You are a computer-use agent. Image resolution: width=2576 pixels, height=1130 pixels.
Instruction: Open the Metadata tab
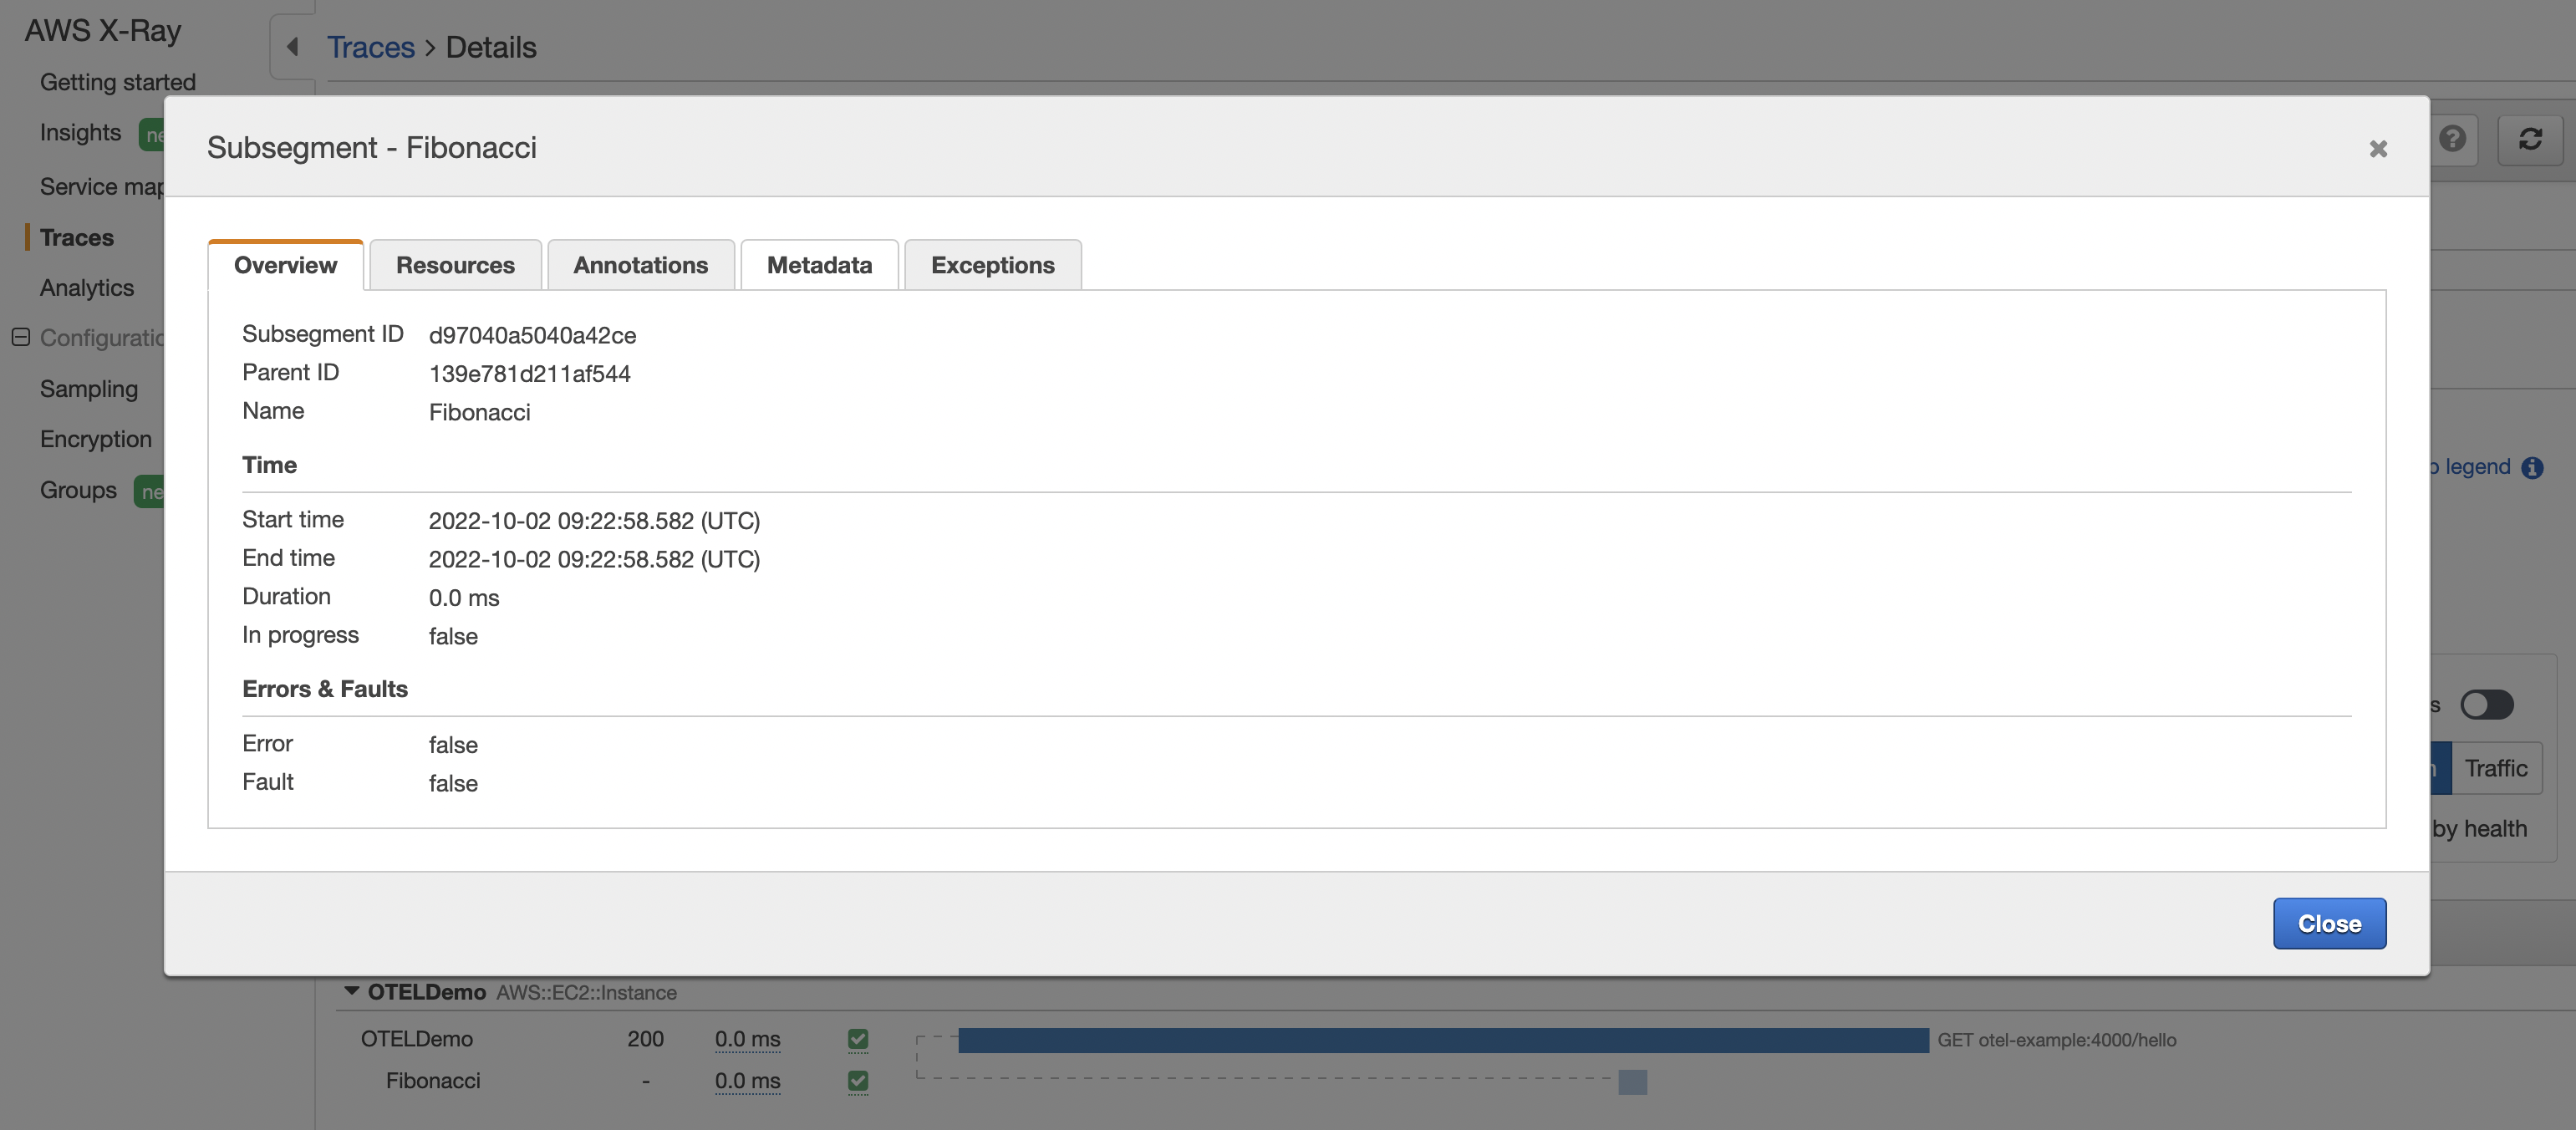[819, 265]
